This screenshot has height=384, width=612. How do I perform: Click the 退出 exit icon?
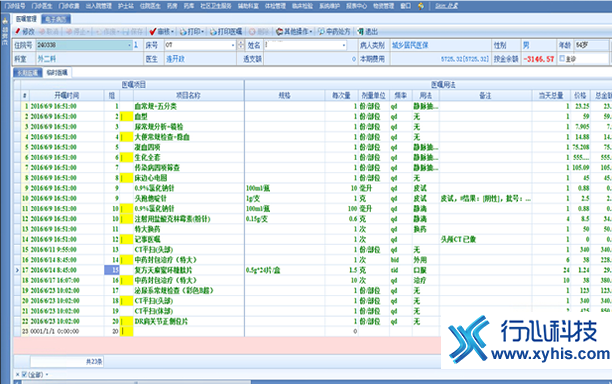[x=361, y=32]
